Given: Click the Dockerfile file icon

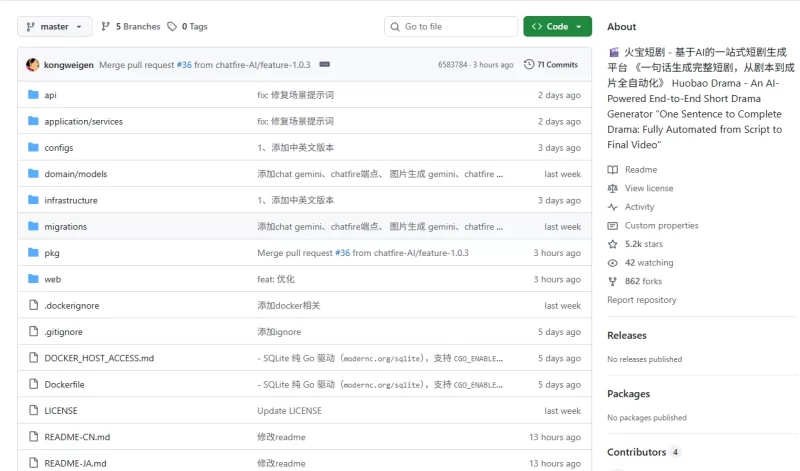Looking at the screenshot, I should [33, 384].
